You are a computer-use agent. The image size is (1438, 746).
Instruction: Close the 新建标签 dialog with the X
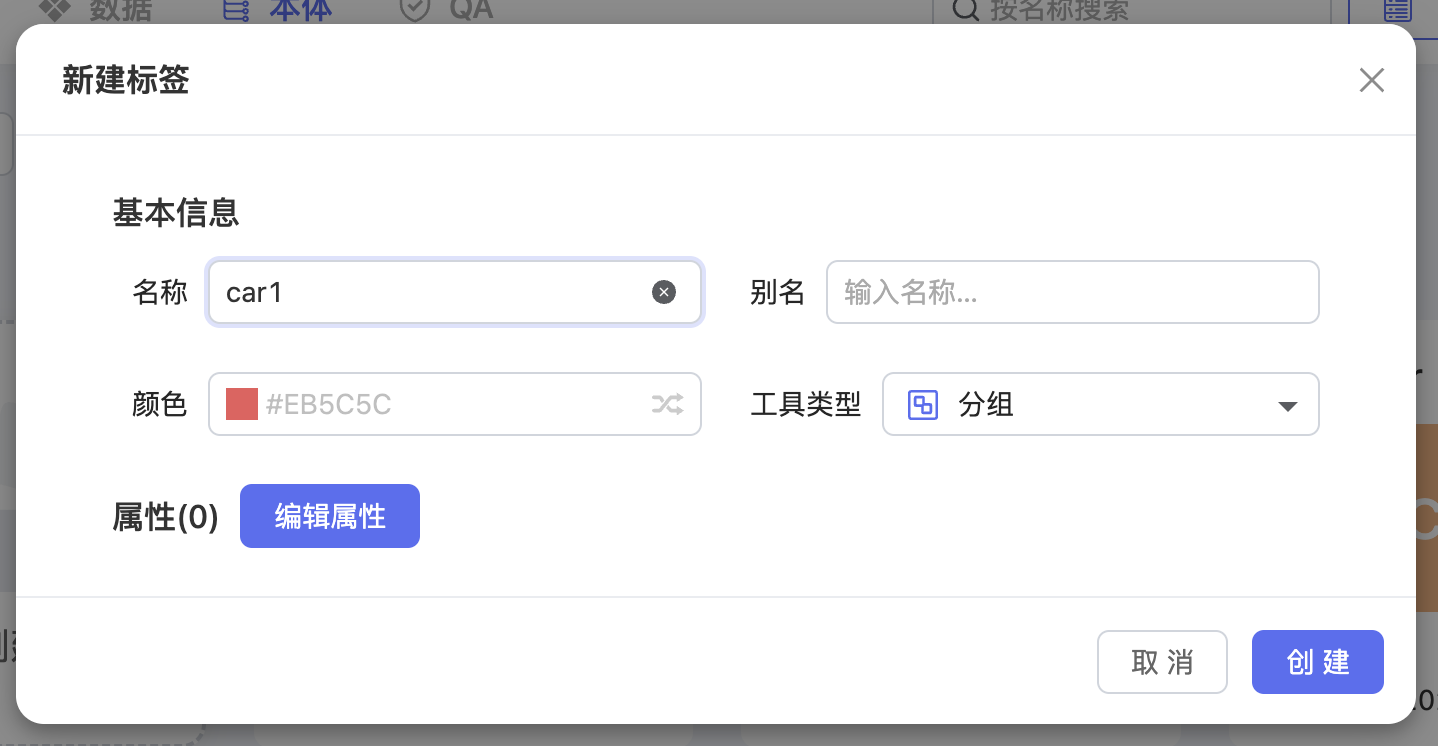click(1371, 80)
